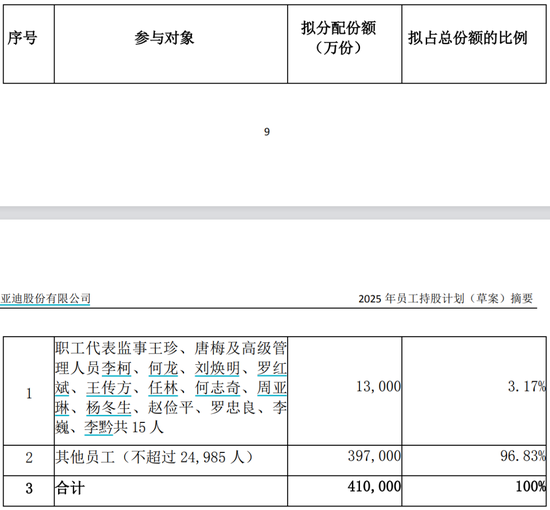The height and width of the screenshot is (510, 550).
Task: Click the total value 410,000
Action: [x=374, y=486]
